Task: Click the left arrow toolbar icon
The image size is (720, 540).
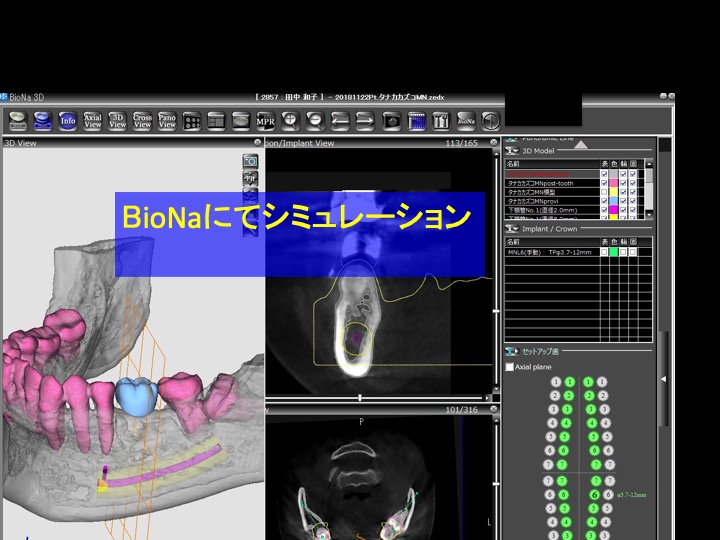Action: coord(340,121)
